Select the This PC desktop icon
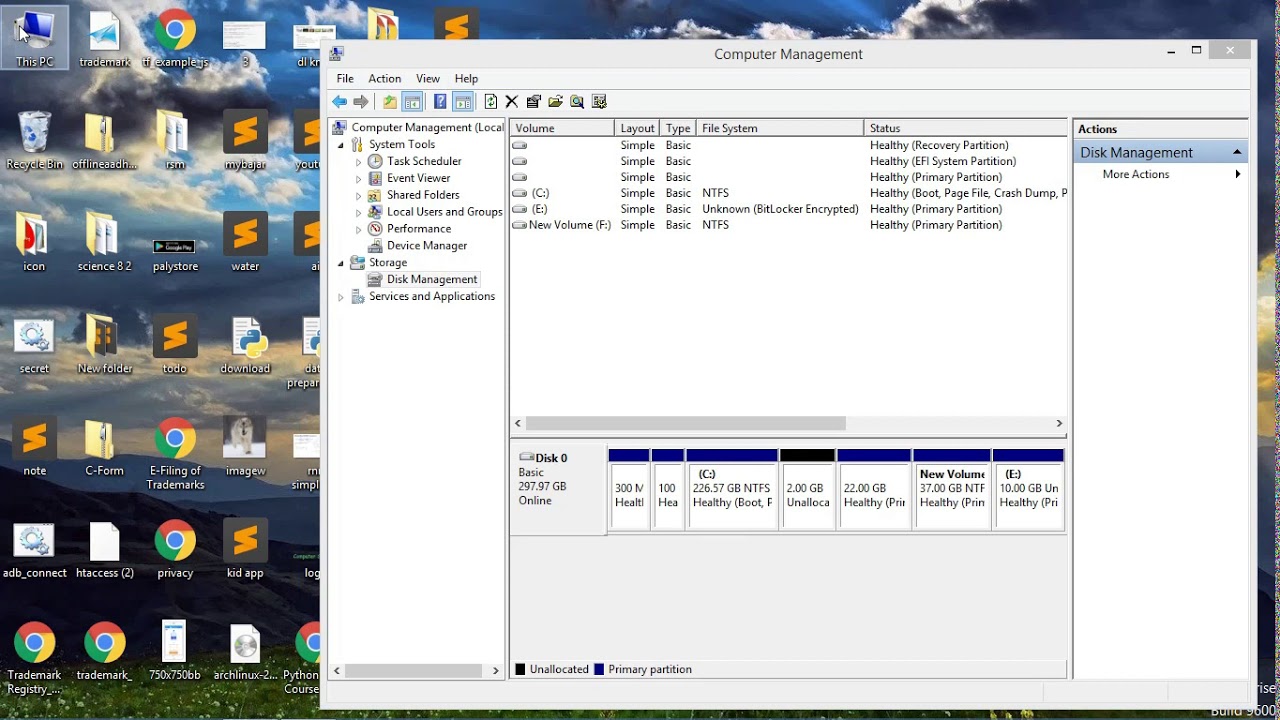The image size is (1280, 720). (x=35, y=37)
